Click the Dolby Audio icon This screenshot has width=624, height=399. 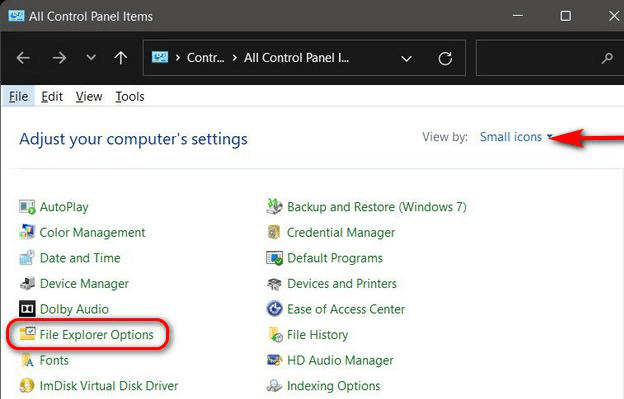coord(27,309)
